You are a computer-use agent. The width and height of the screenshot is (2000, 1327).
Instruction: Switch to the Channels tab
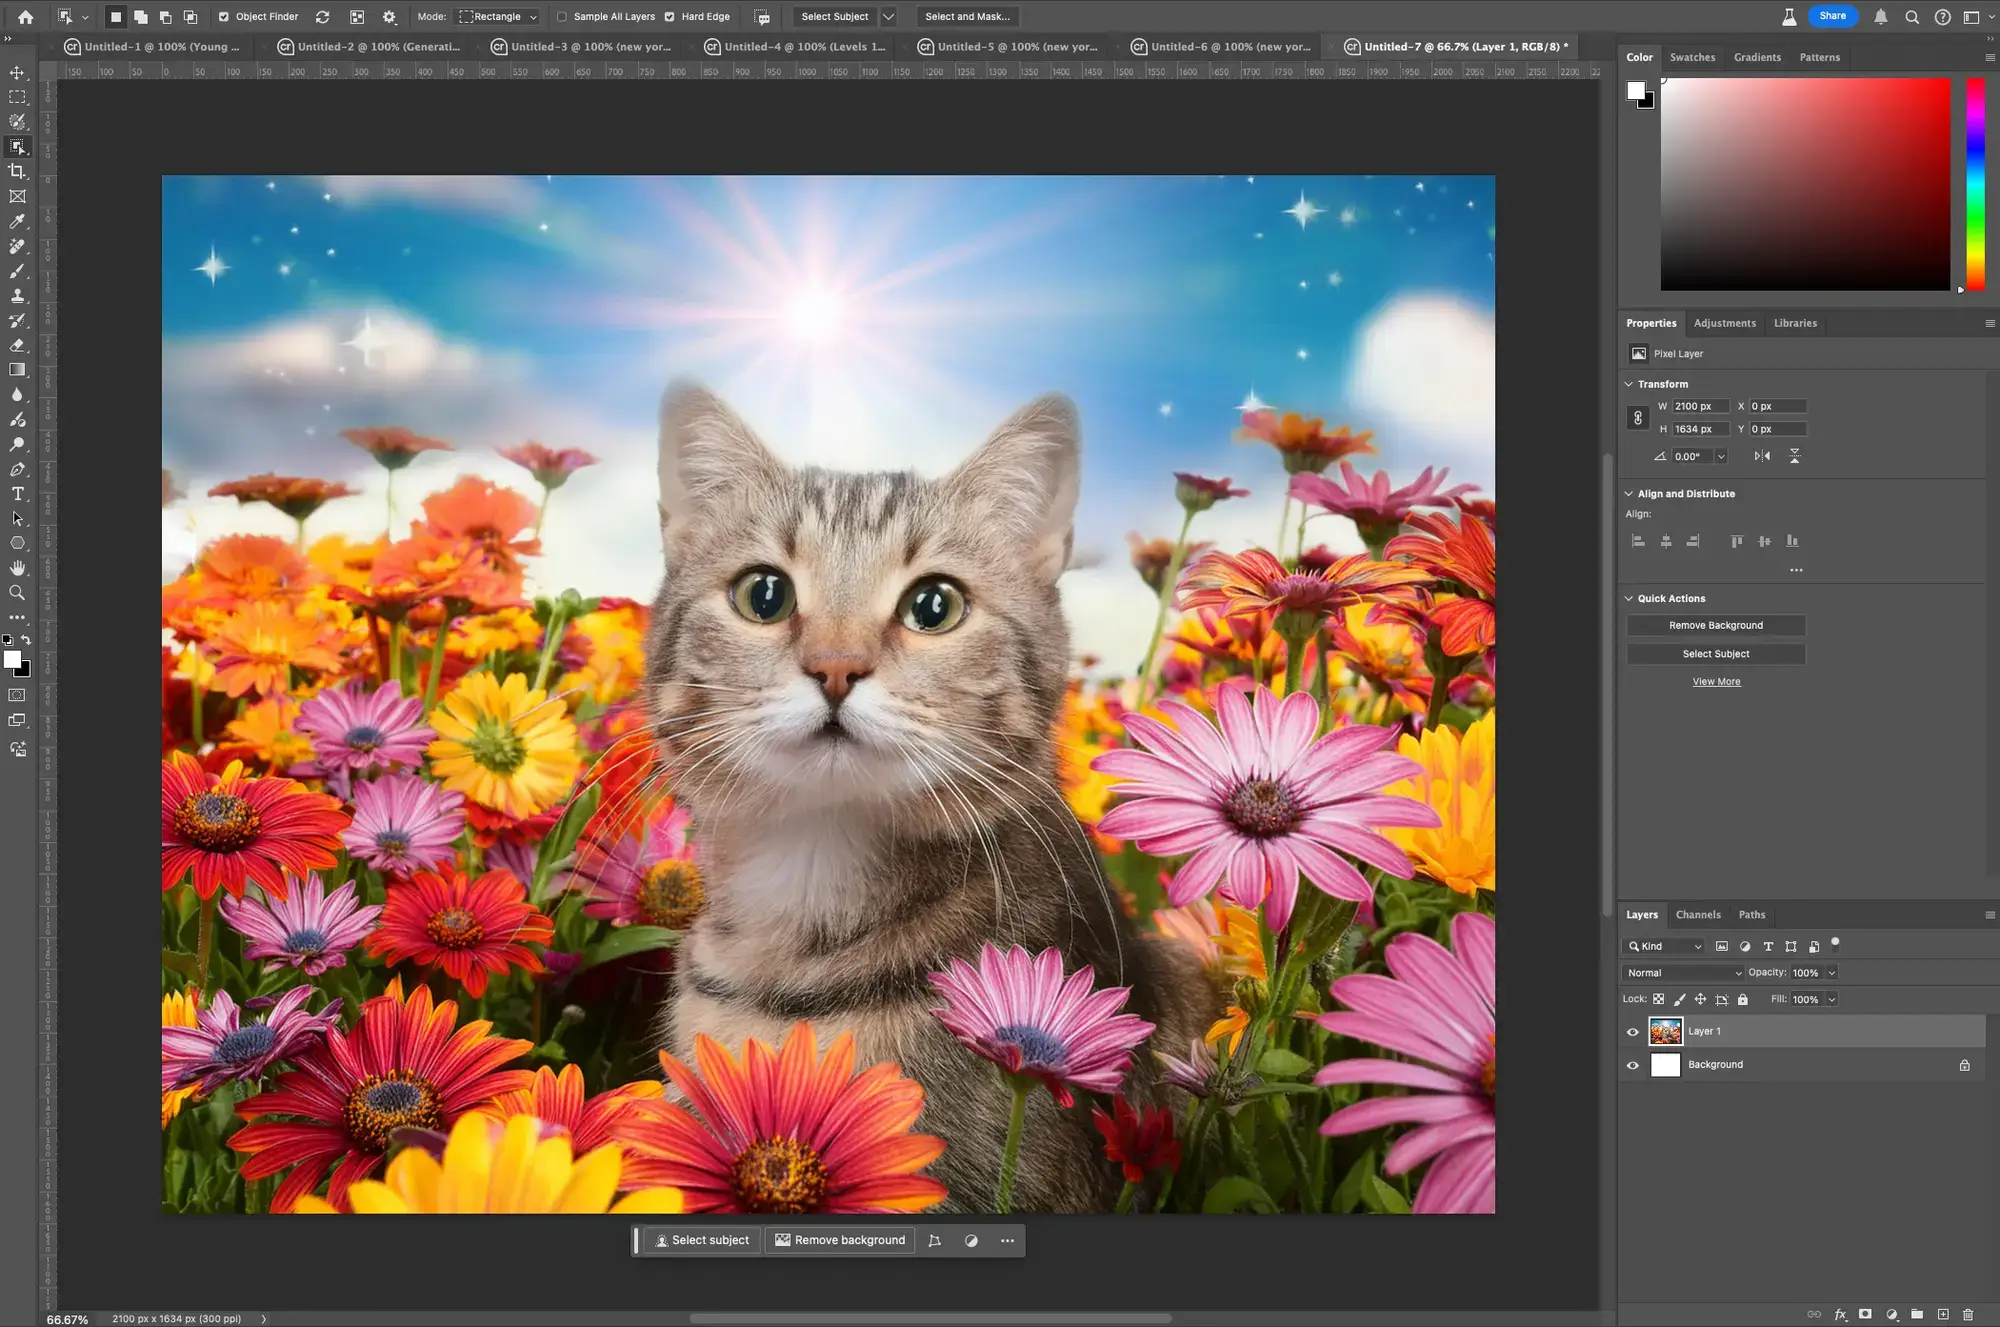click(1698, 914)
